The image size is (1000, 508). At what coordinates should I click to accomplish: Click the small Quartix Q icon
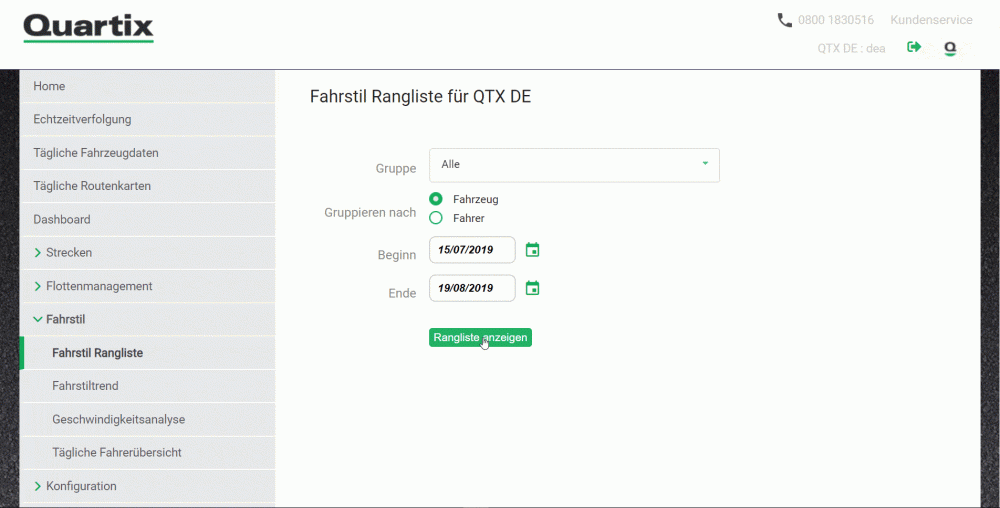pos(950,48)
